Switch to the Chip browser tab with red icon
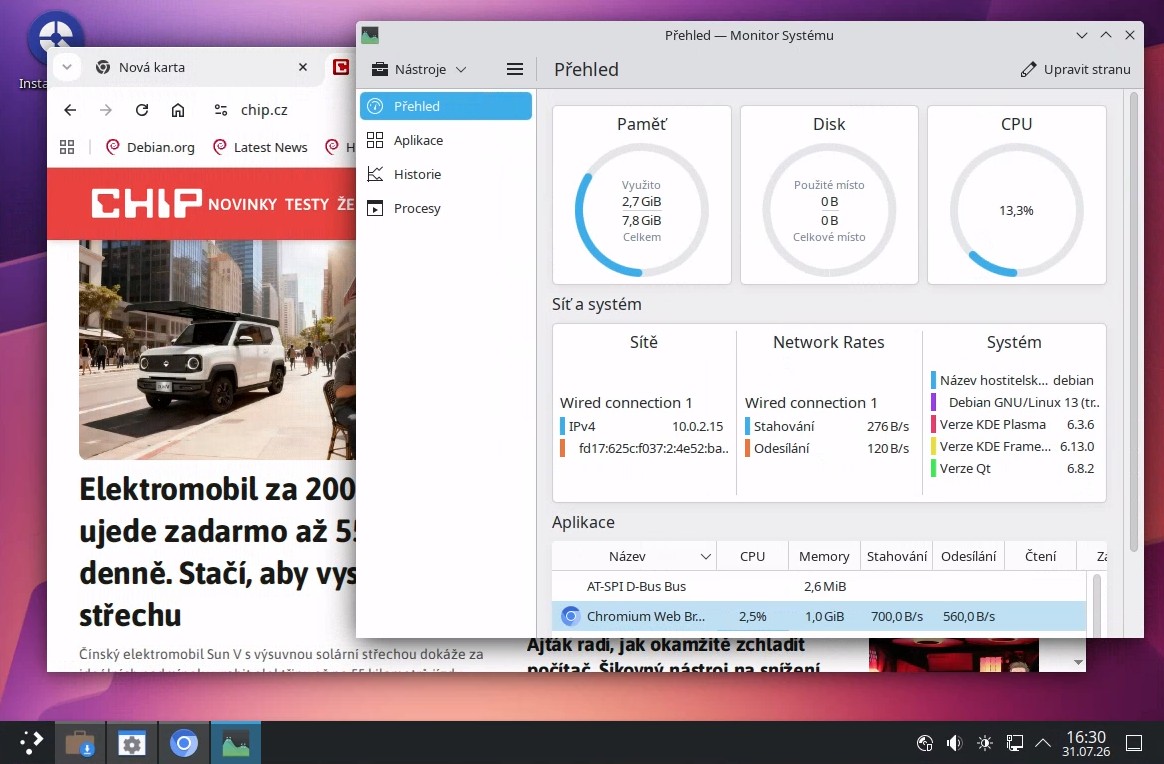1164x764 pixels. point(341,67)
